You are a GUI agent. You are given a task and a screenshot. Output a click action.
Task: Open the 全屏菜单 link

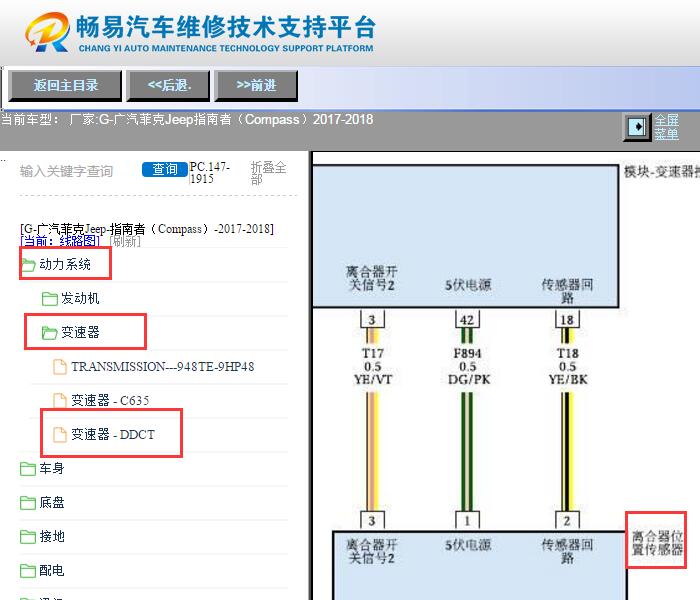(x=667, y=127)
